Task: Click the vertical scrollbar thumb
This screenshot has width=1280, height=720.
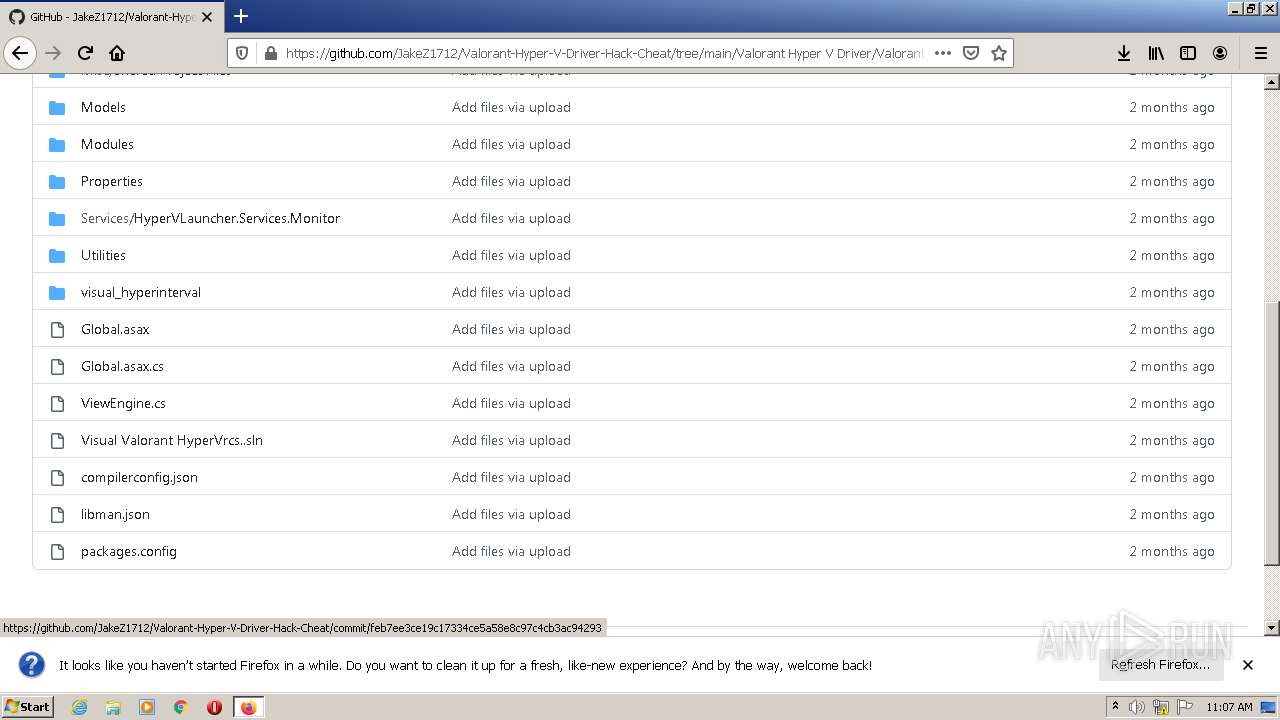Action: pyautogui.click(x=1272, y=433)
